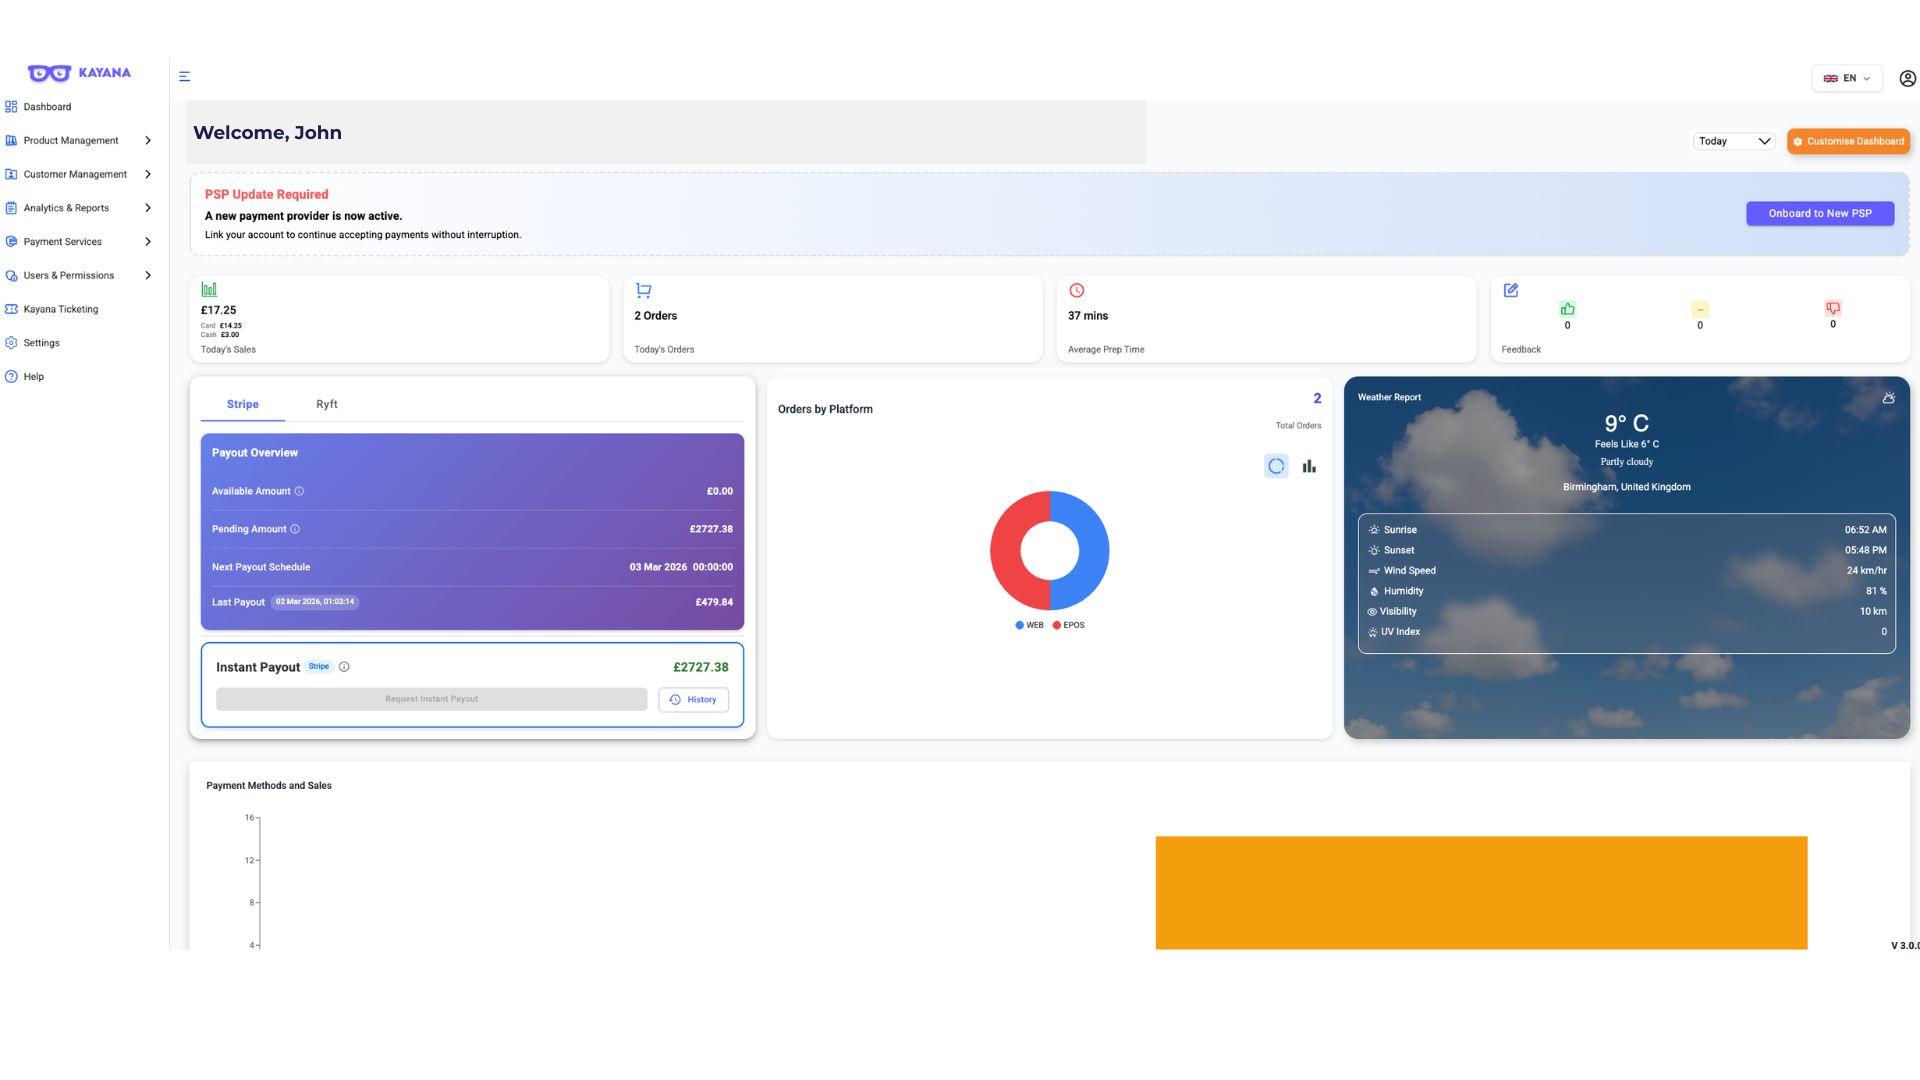
Task: Open the EN language dropdown
Action: pyautogui.click(x=1846, y=79)
